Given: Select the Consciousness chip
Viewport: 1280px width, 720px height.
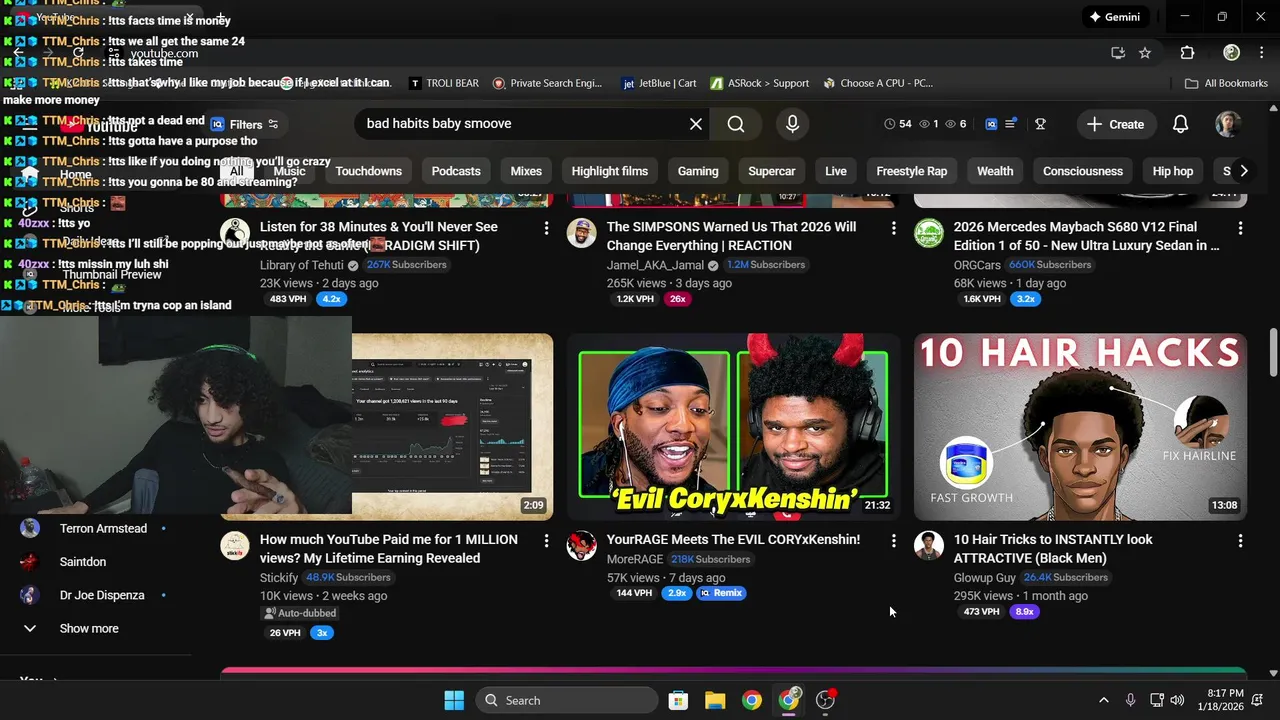Looking at the screenshot, I should (1083, 171).
